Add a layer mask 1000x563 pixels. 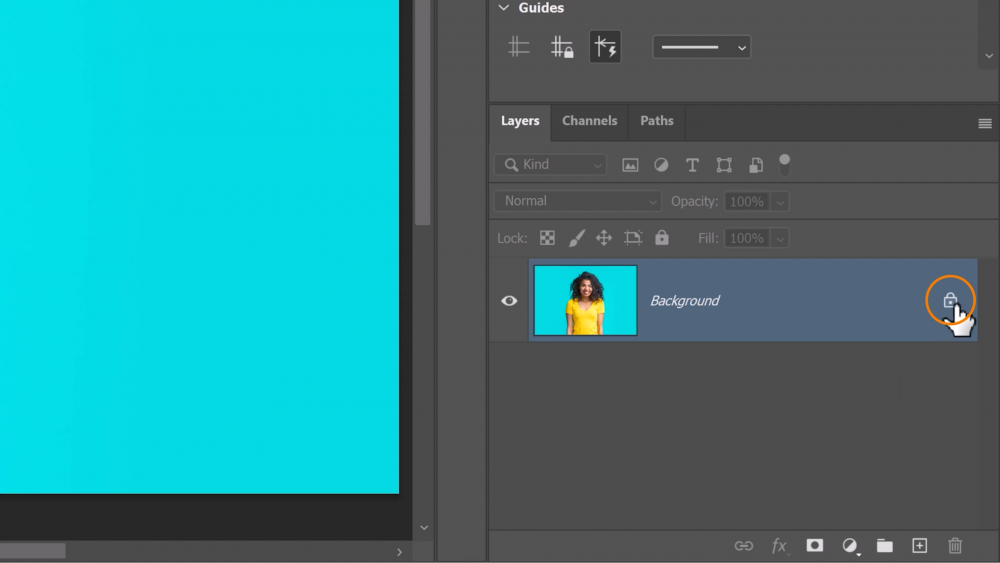[x=814, y=546]
